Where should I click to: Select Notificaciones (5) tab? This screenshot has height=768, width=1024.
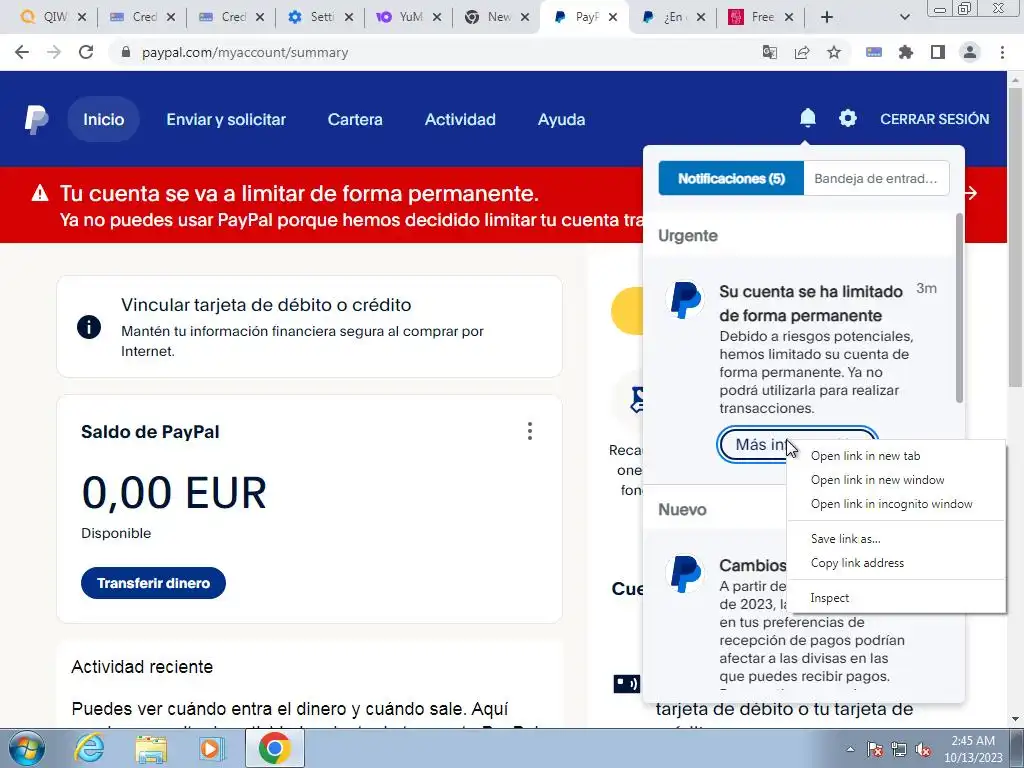tap(731, 178)
